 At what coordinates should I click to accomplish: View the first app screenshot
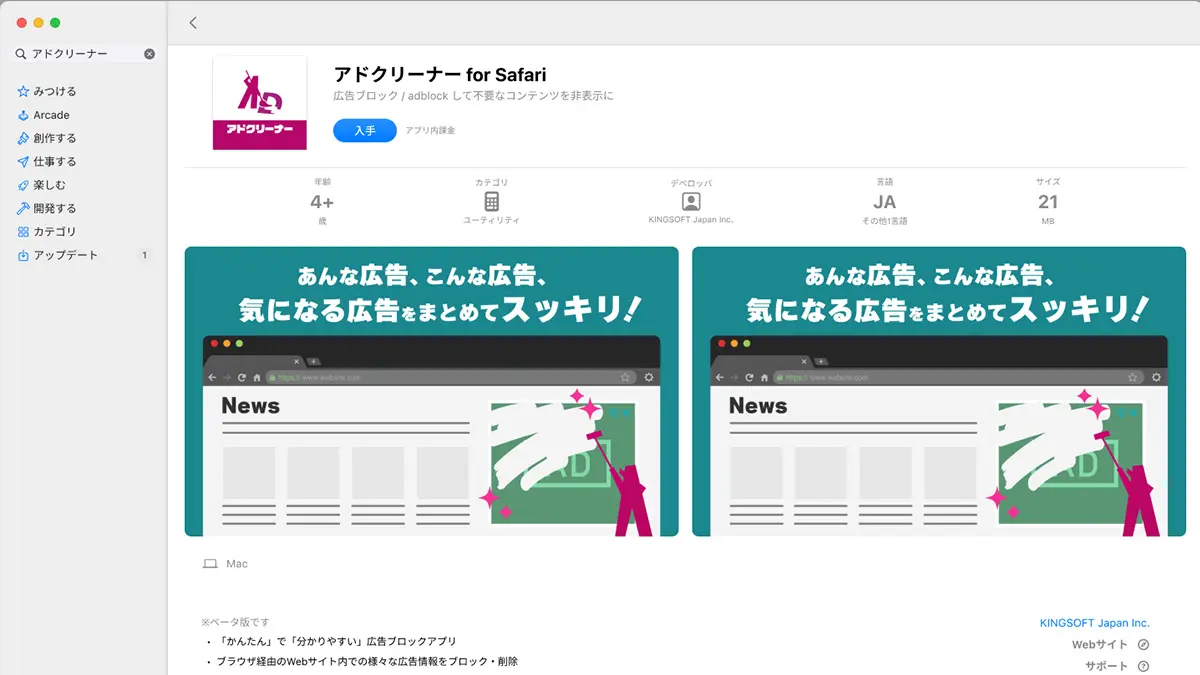pos(431,389)
